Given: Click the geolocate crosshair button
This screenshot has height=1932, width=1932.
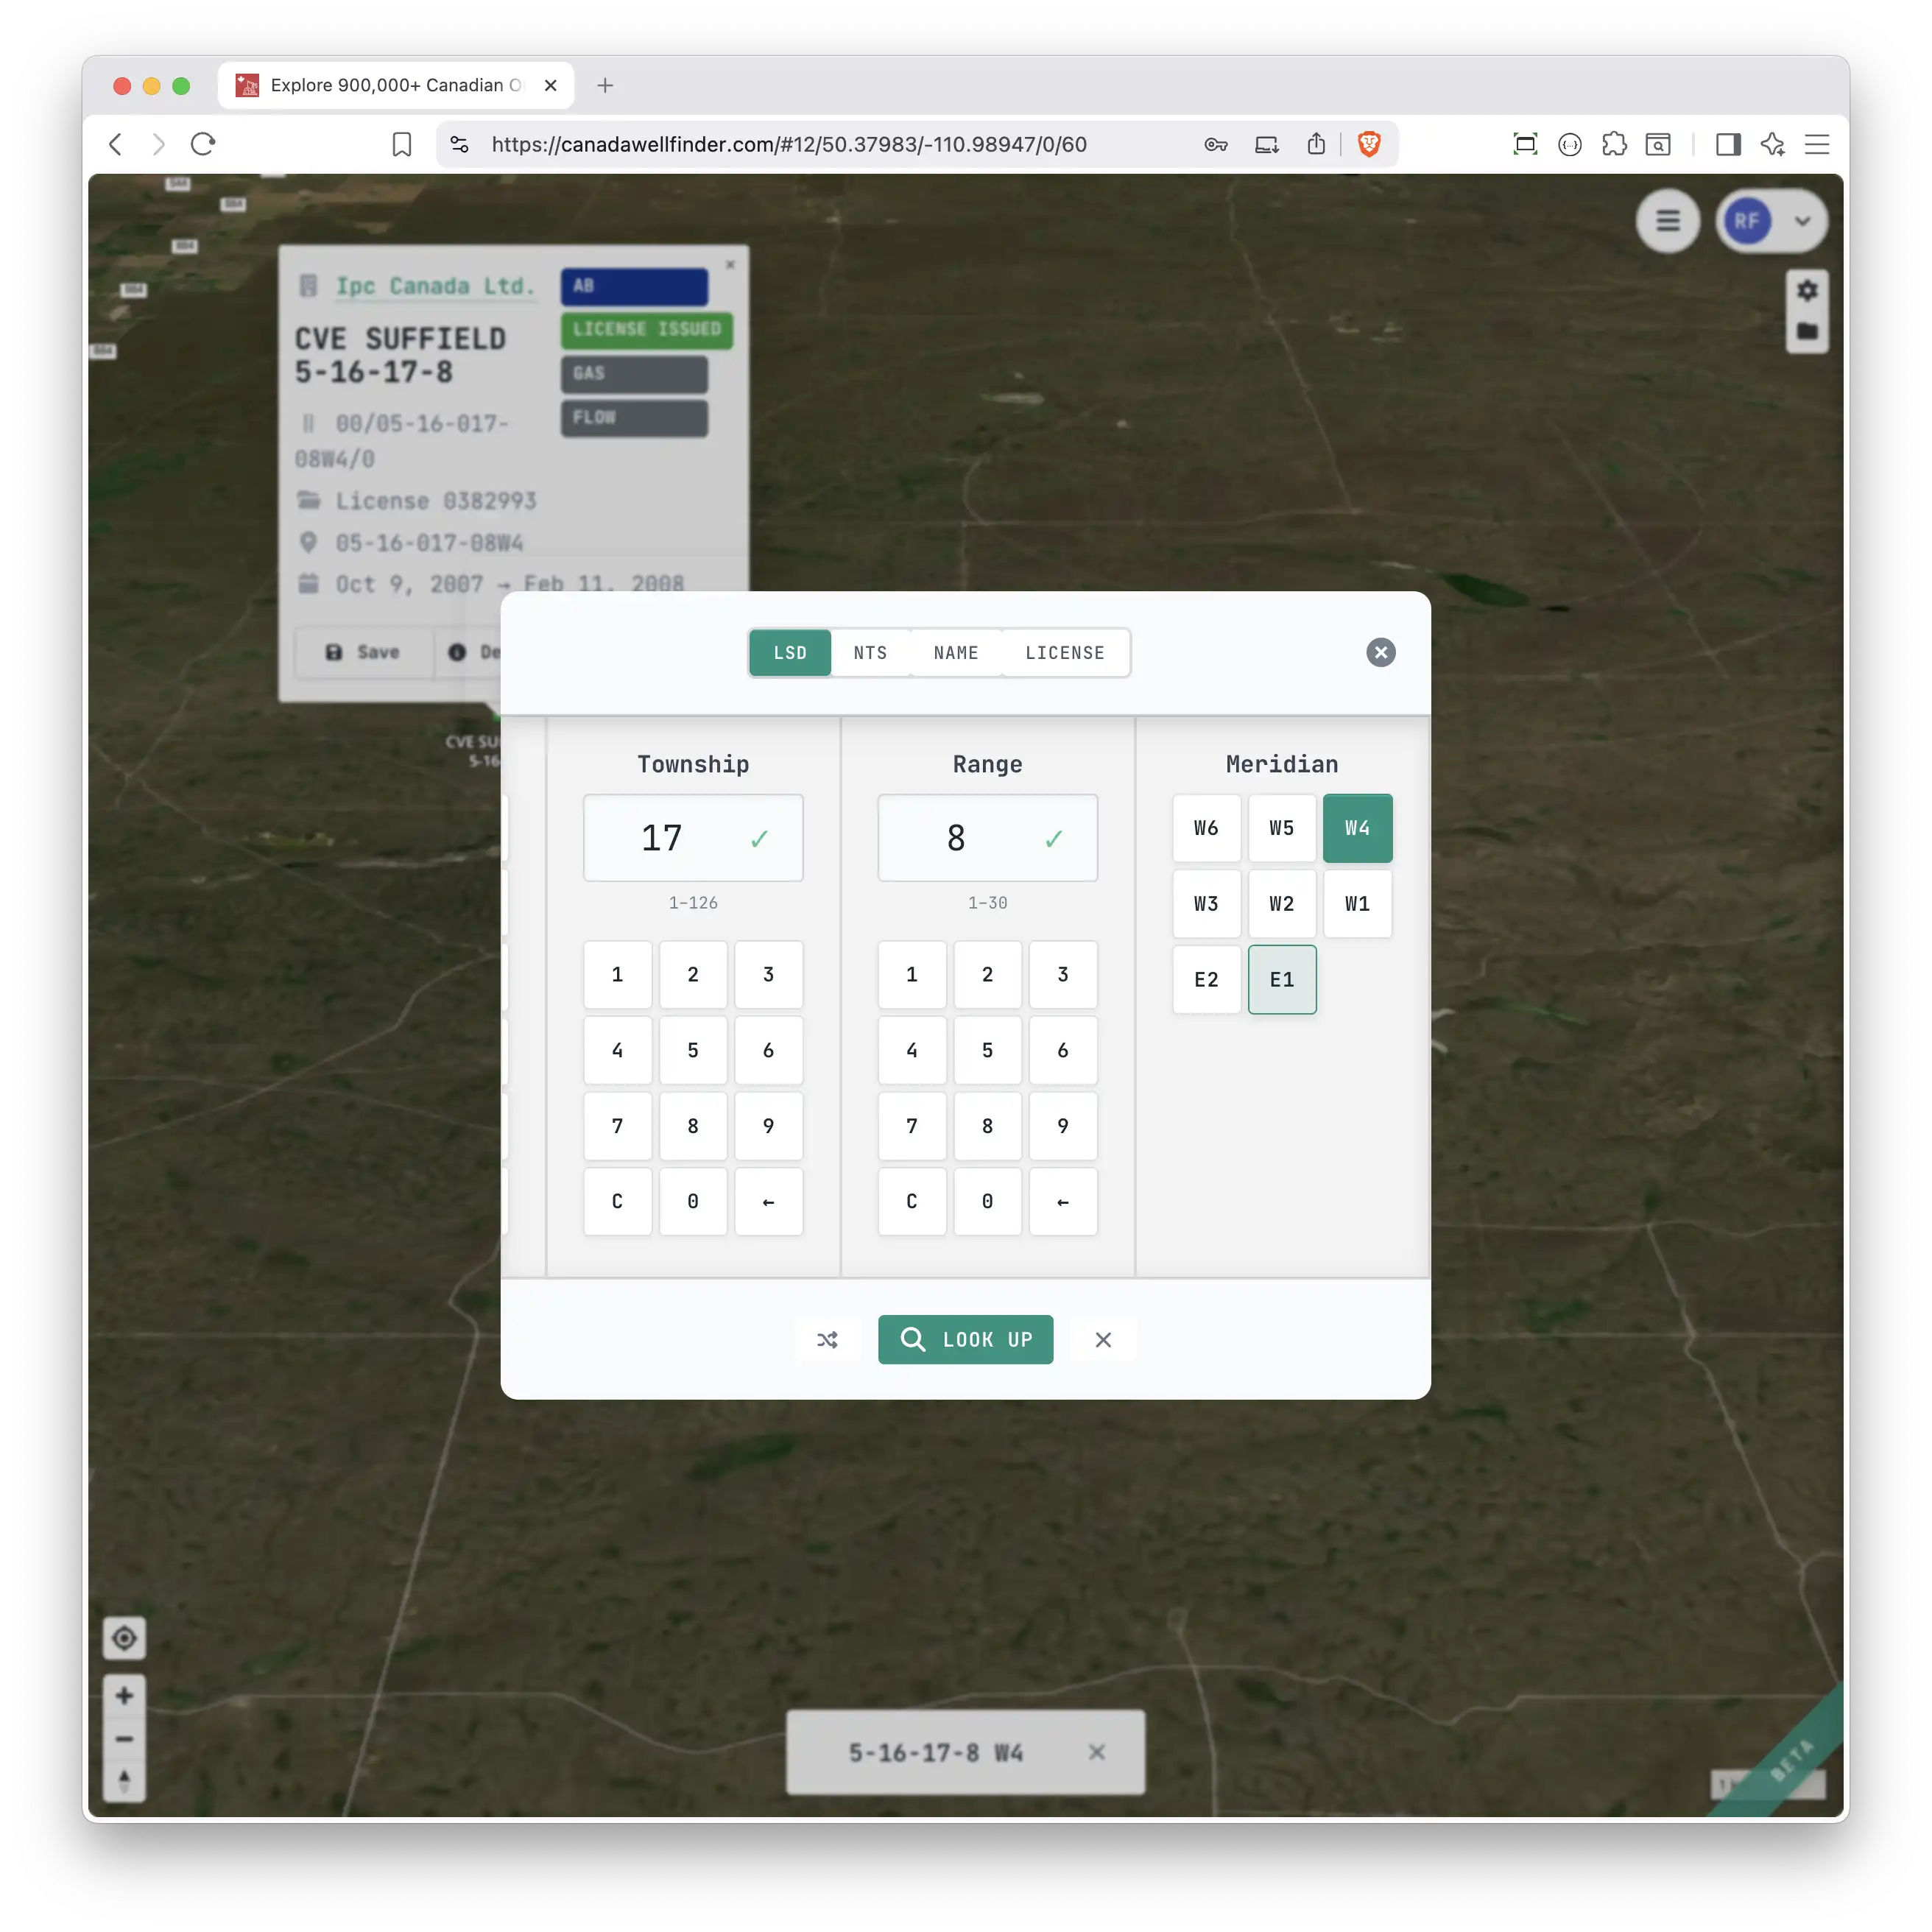Looking at the screenshot, I should point(124,1638).
